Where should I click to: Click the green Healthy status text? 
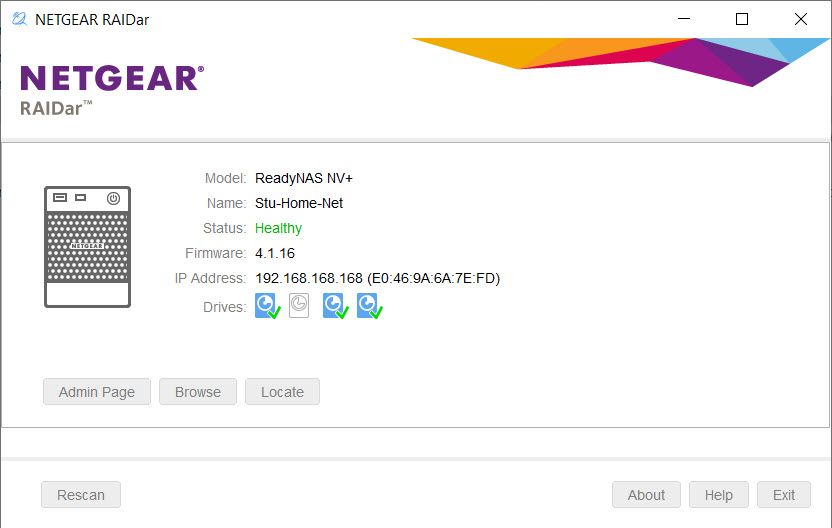click(278, 228)
